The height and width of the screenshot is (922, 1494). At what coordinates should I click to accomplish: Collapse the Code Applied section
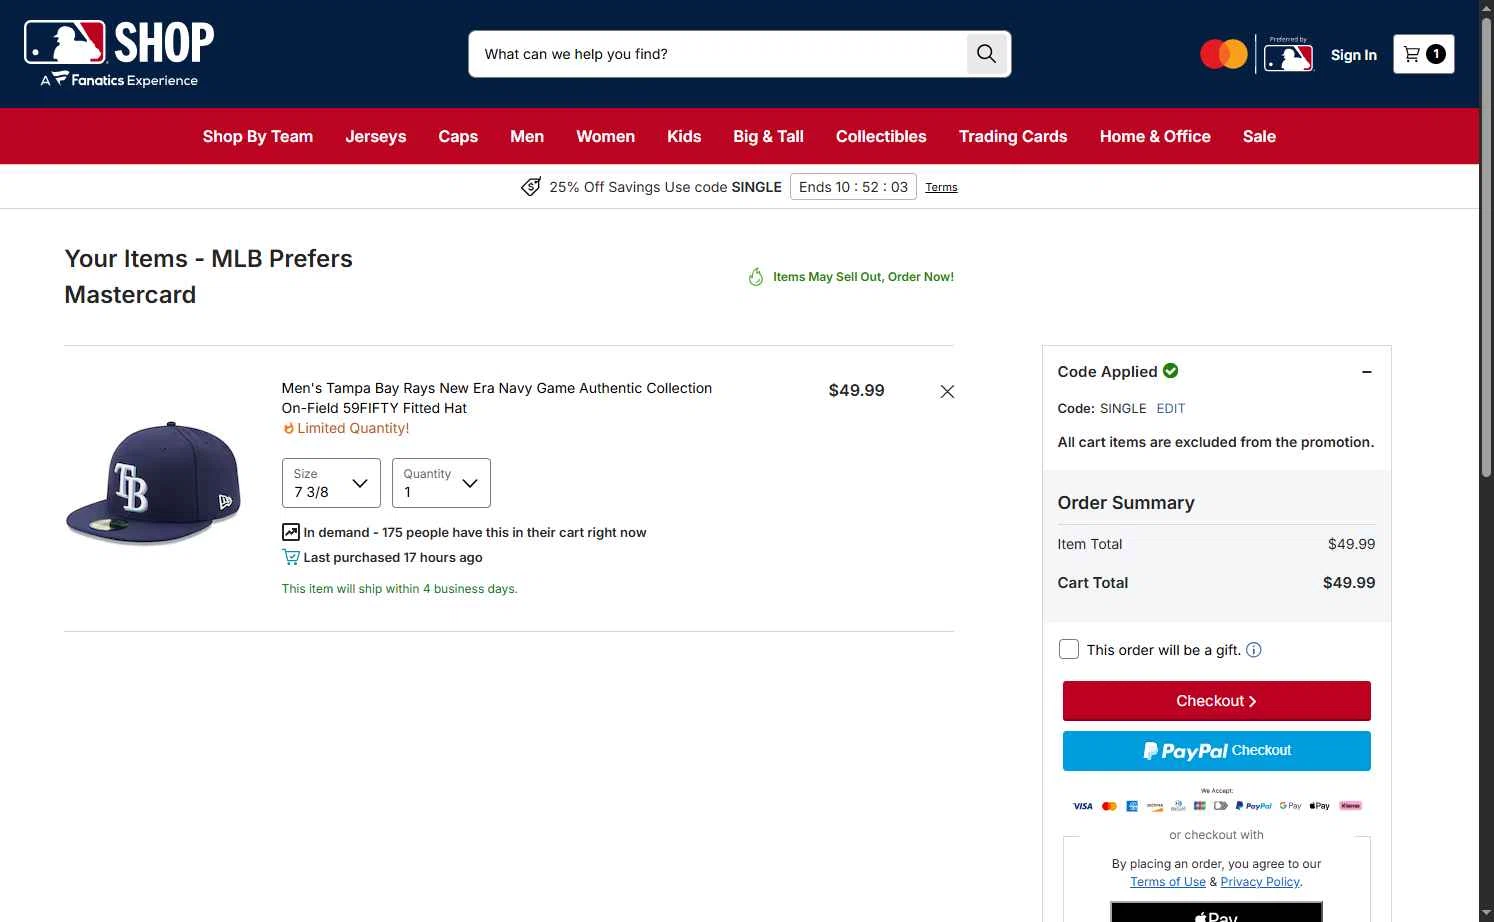point(1367,372)
